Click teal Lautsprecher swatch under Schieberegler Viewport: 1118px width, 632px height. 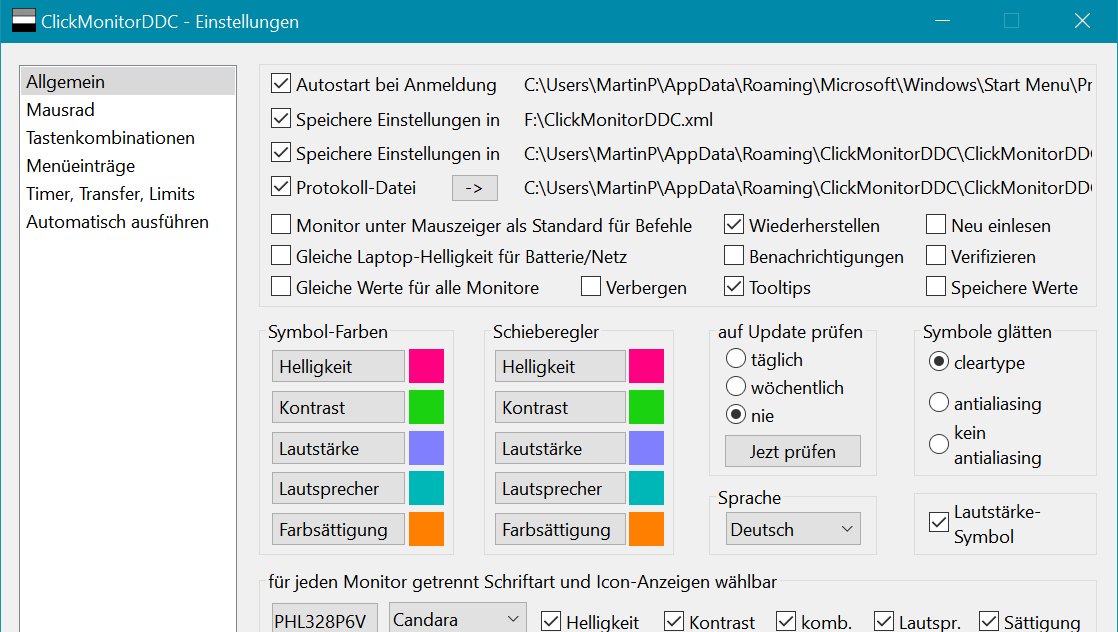[646, 488]
